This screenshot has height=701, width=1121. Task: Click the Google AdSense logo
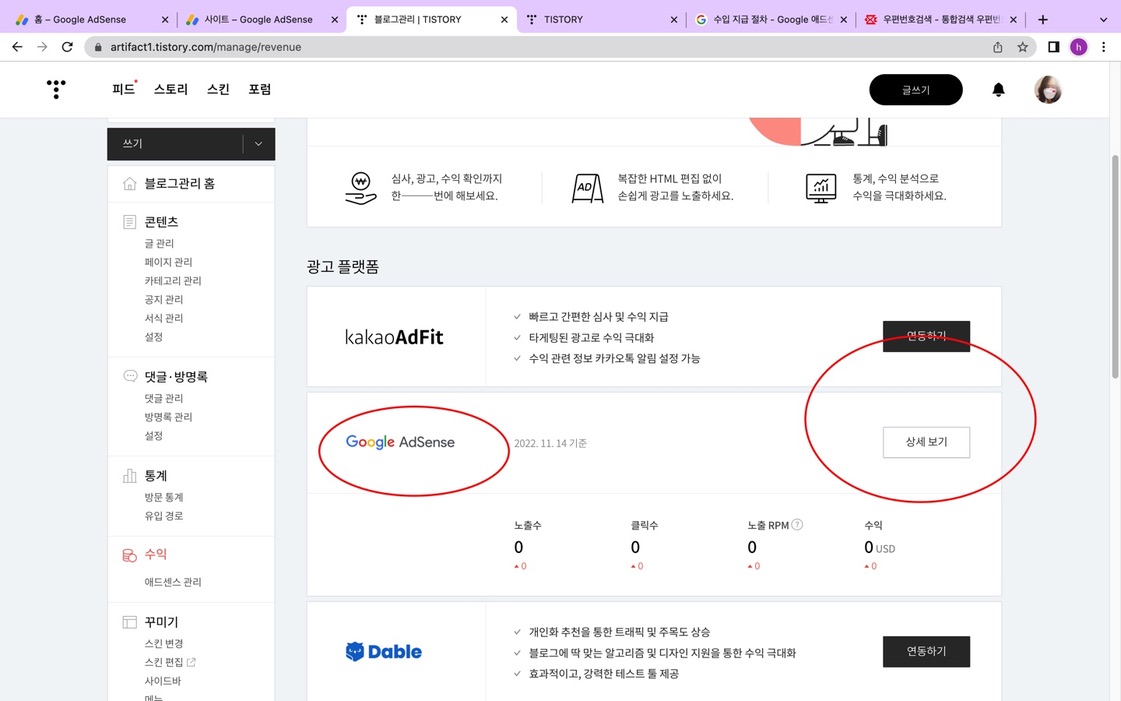tap(400, 442)
